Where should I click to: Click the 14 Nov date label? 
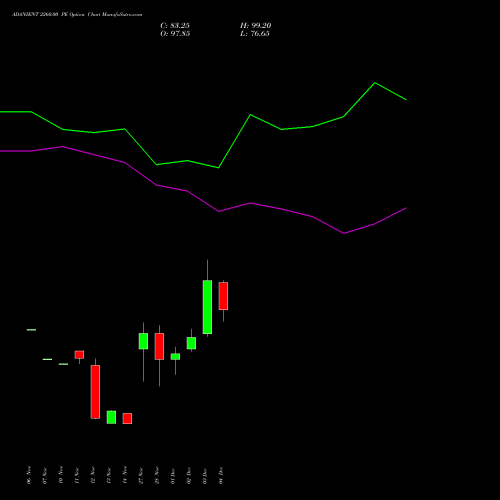coord(125,475)
